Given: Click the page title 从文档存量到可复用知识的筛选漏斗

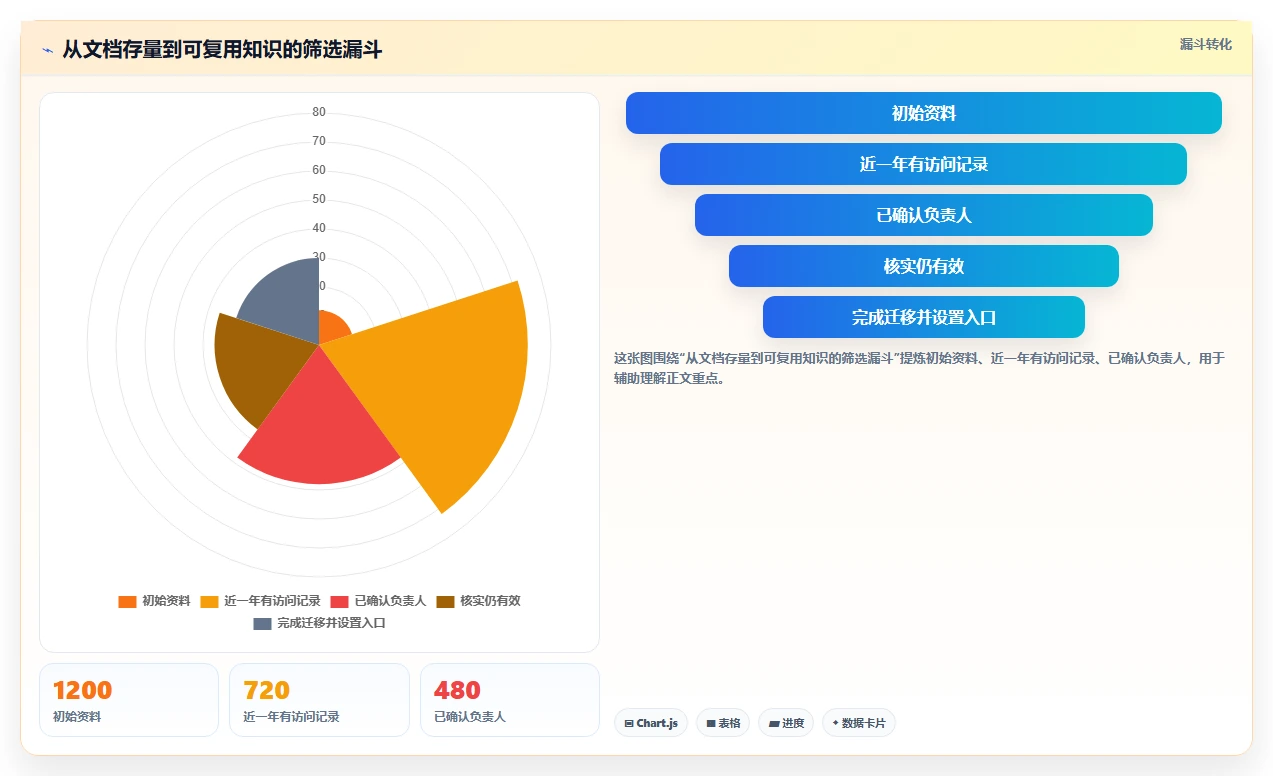Looking at the screenshot, I should click(x=222, y=50).
